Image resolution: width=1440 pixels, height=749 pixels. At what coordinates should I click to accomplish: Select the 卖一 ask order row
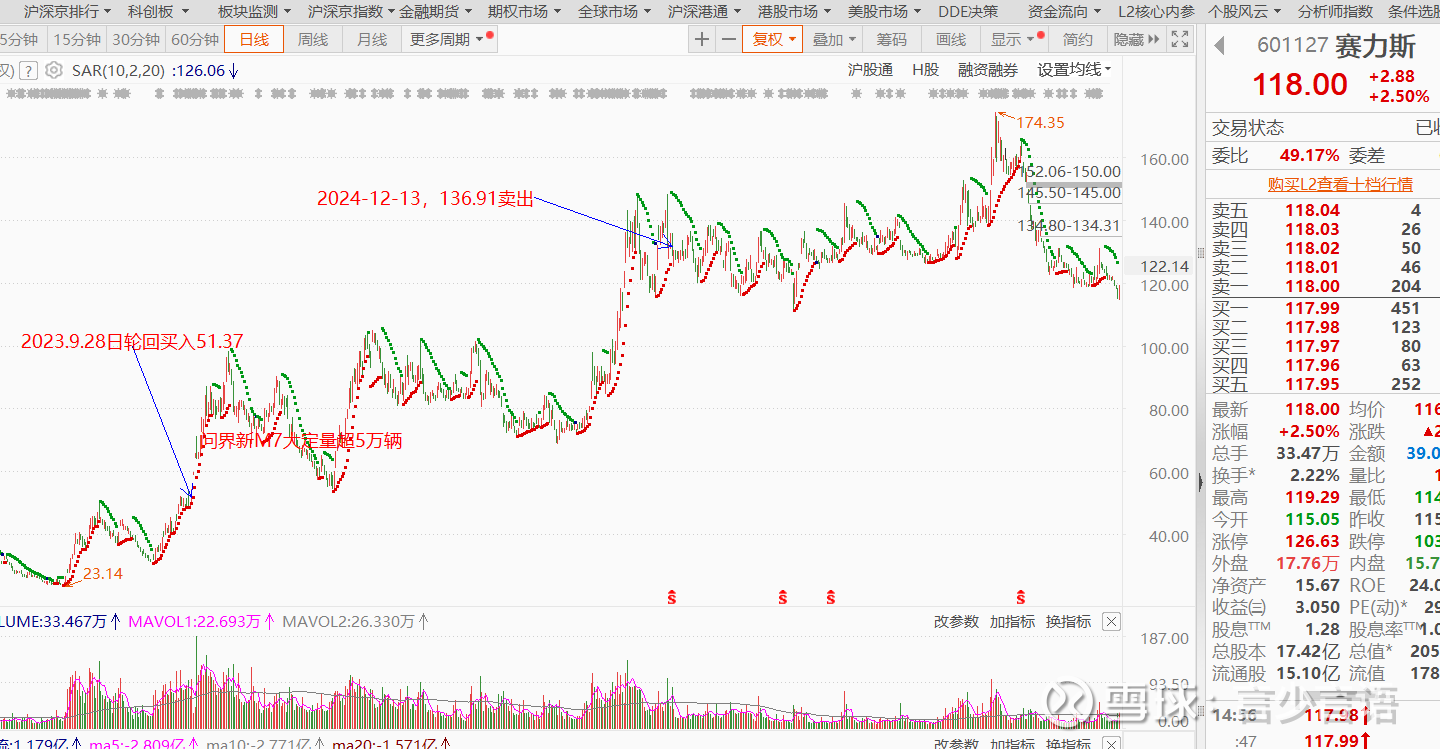(1322, 286)
